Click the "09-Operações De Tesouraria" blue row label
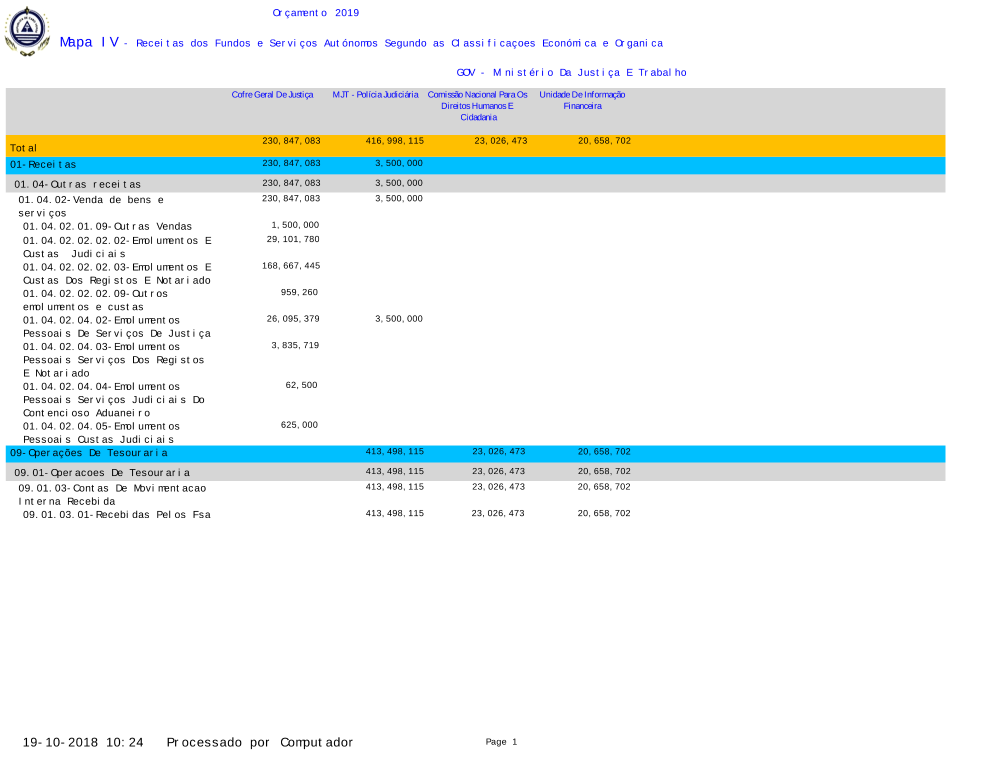This screenshot has width=1000, height=773. pyautogui.click(x=89, y=454)
